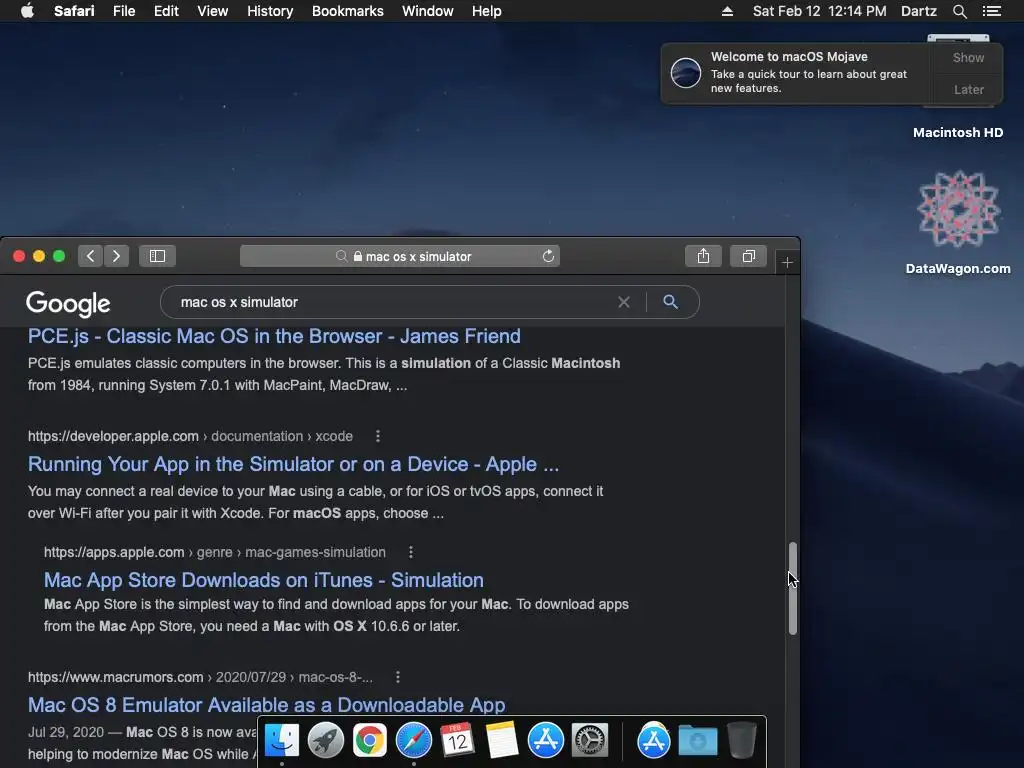Image resolution: width=1024 pixels, height=768 pixels.
Task: Open the View menu
Action: coord(213,11)
